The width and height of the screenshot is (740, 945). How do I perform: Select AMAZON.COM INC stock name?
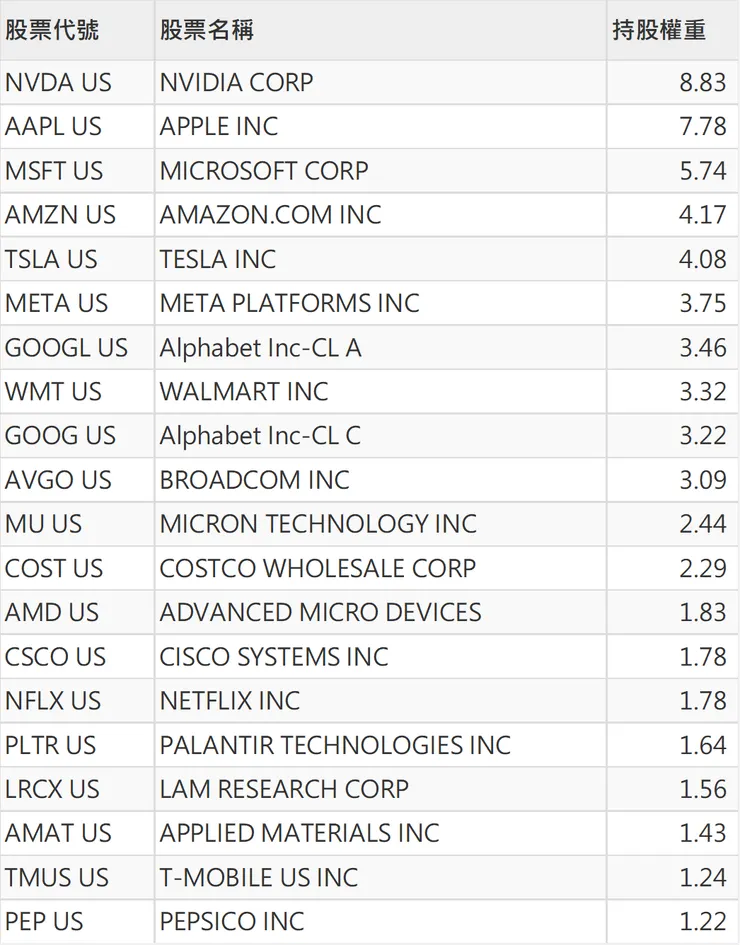270,215
